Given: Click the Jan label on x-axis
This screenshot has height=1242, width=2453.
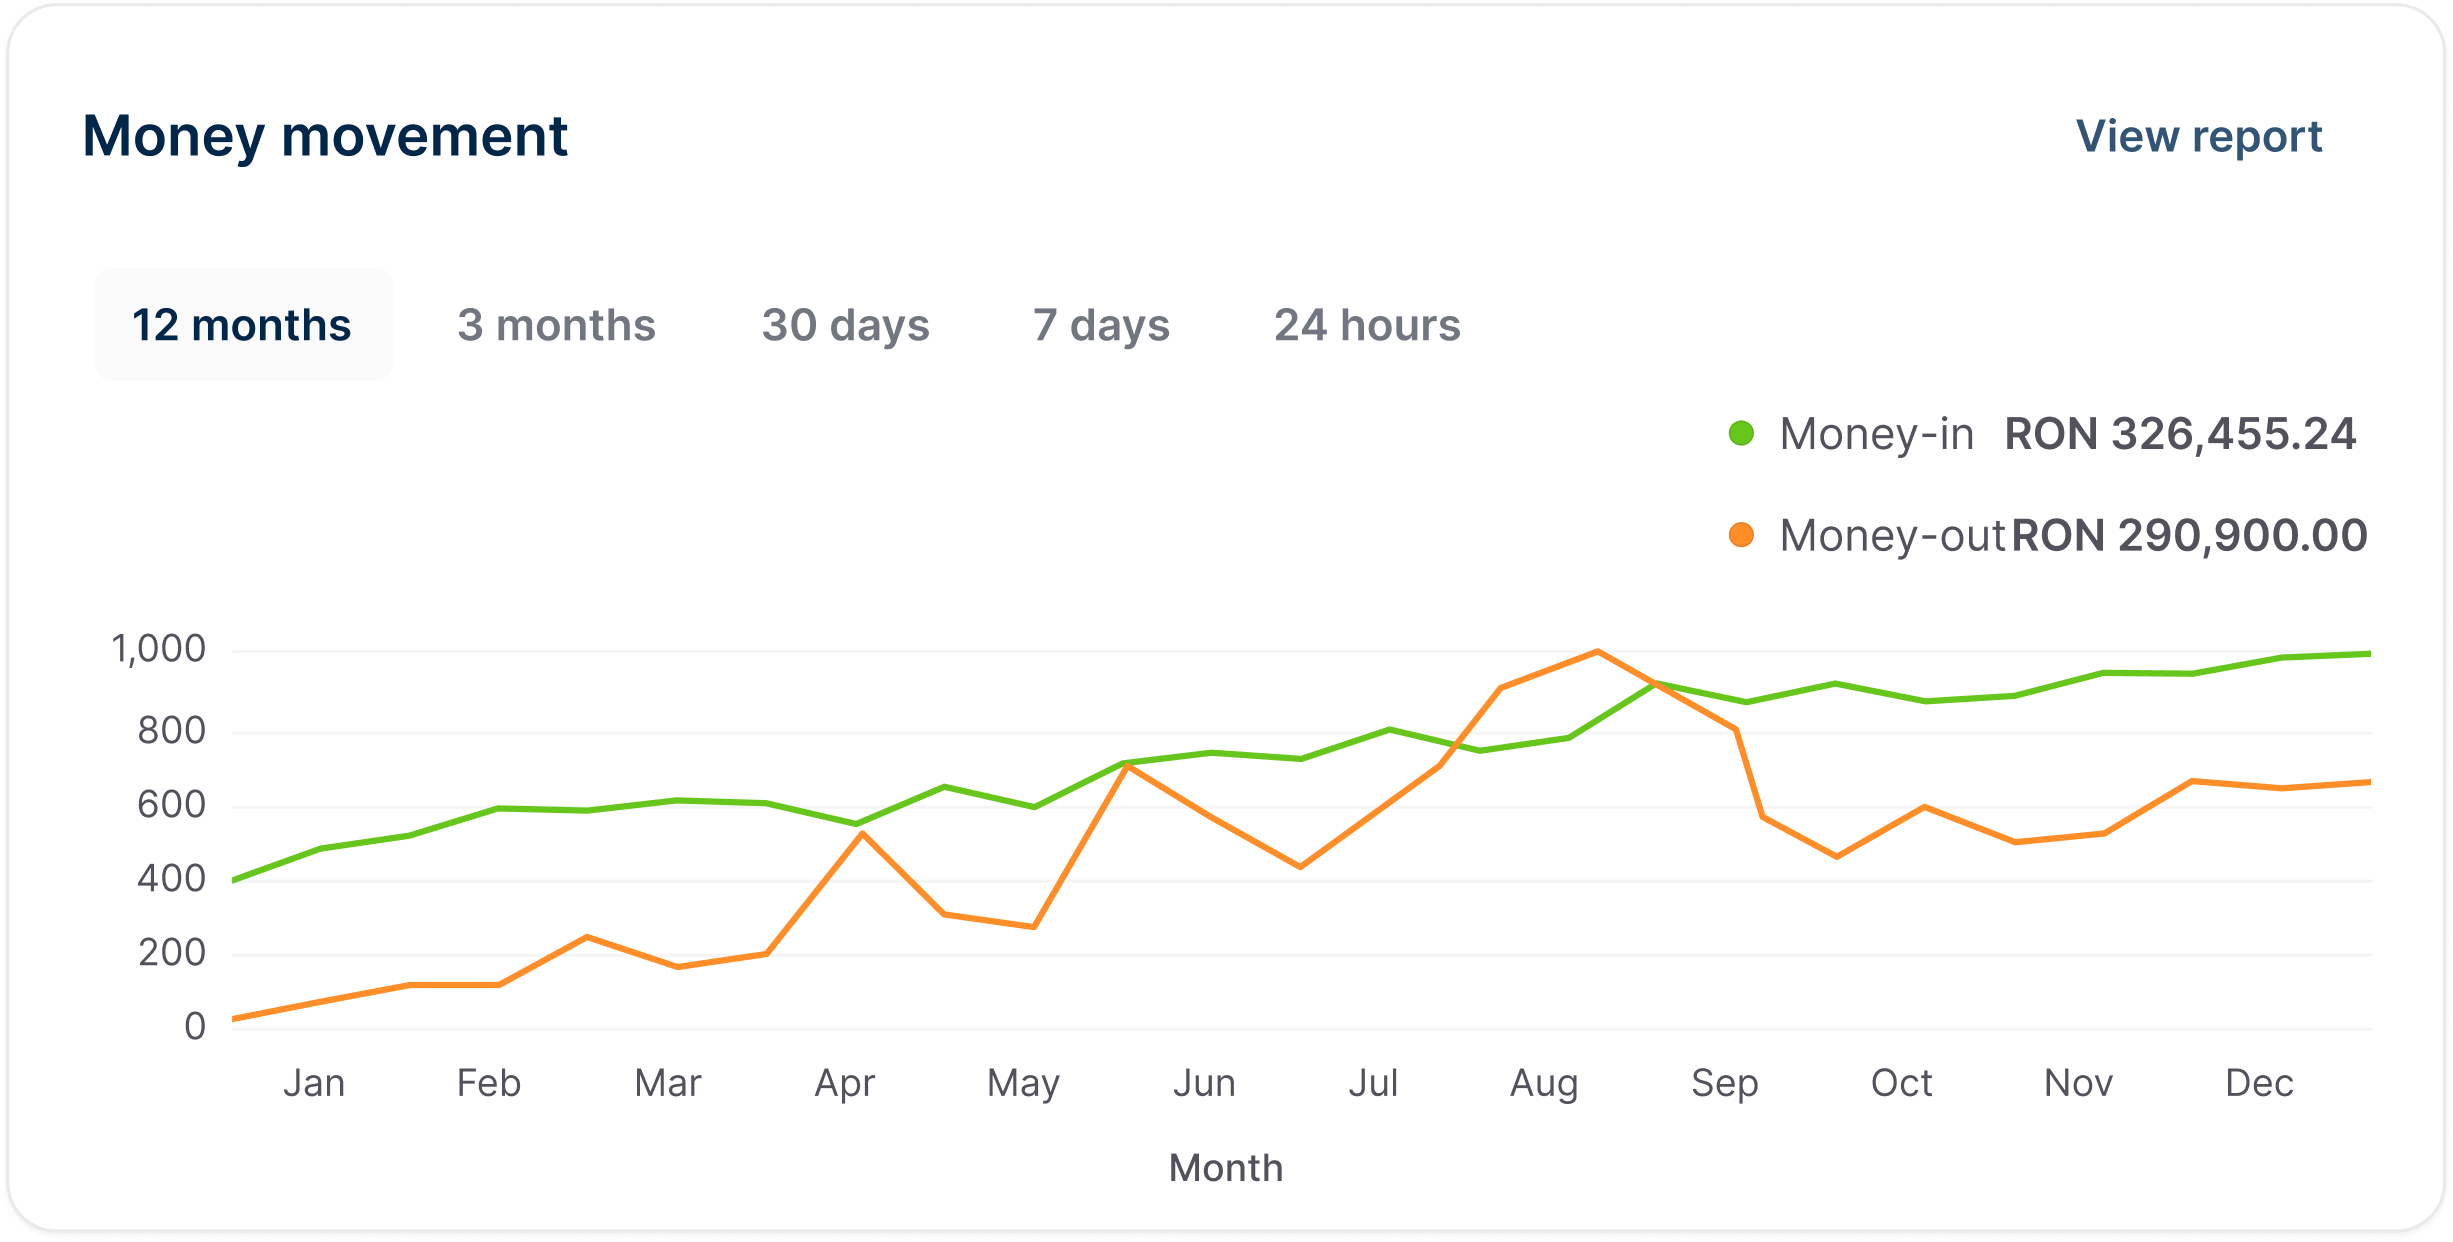Looking at the screenshot, I should click(314, 1083).
